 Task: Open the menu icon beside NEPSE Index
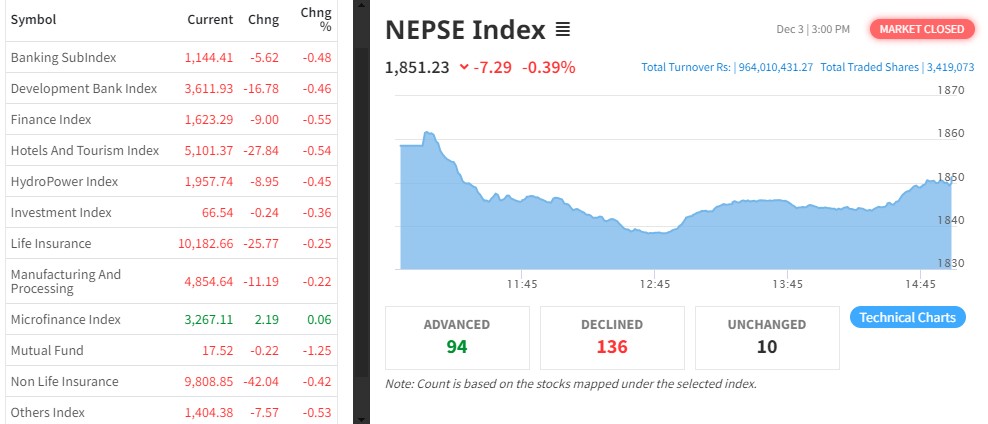(x=562, y=30)
